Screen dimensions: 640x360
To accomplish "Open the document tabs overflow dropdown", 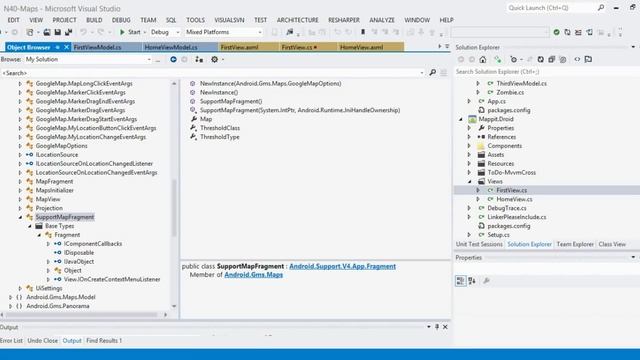I will tap(447, 47).
